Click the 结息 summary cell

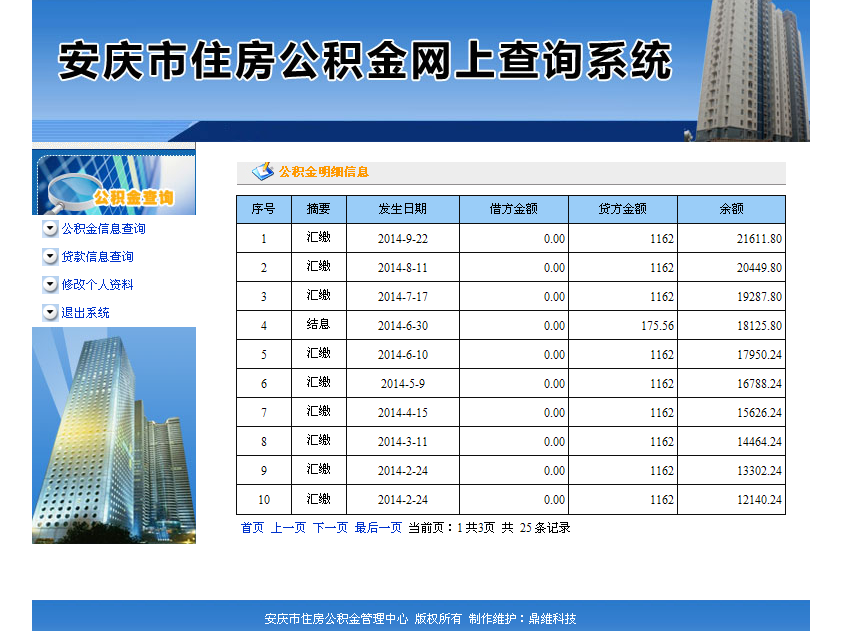click(319, 325)
